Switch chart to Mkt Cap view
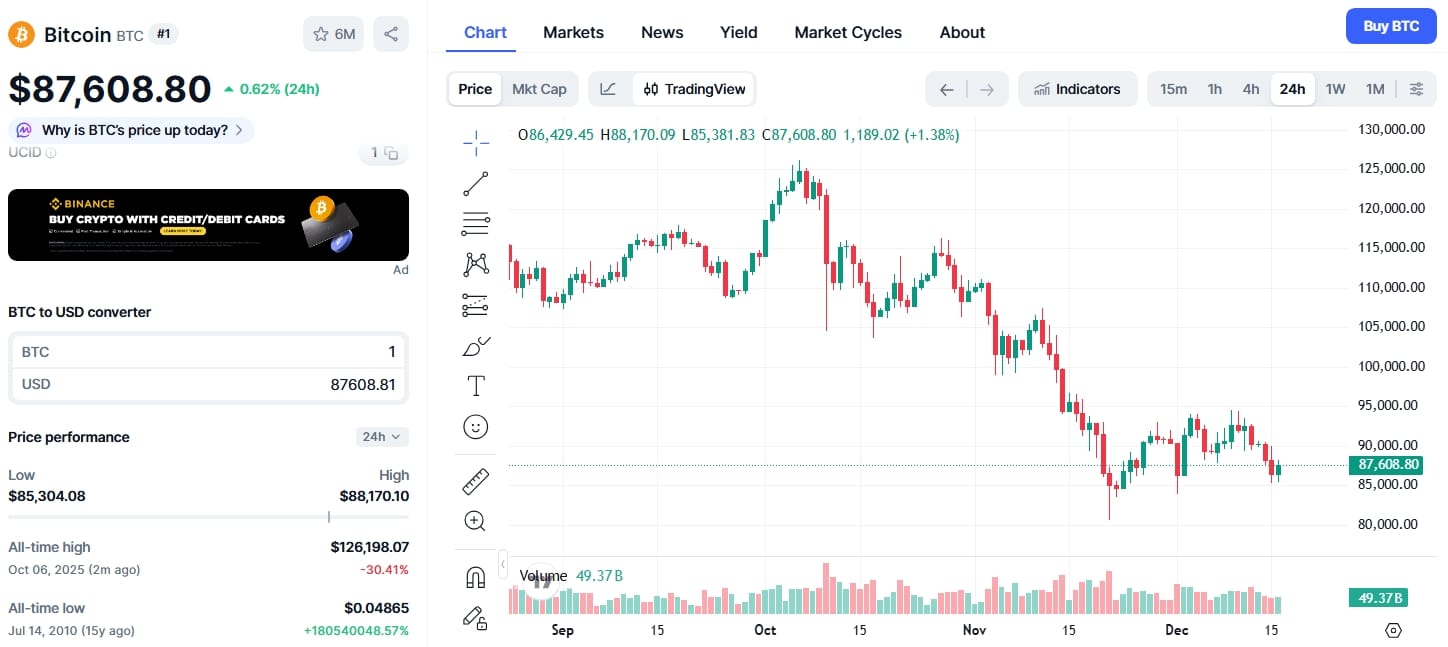The image size is (1448, 647). click(540, 88)
